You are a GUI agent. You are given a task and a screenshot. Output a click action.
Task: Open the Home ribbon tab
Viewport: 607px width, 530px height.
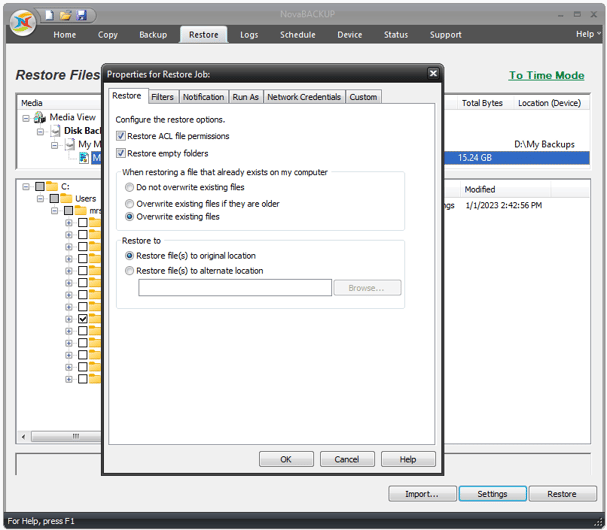tap(65, 35)
